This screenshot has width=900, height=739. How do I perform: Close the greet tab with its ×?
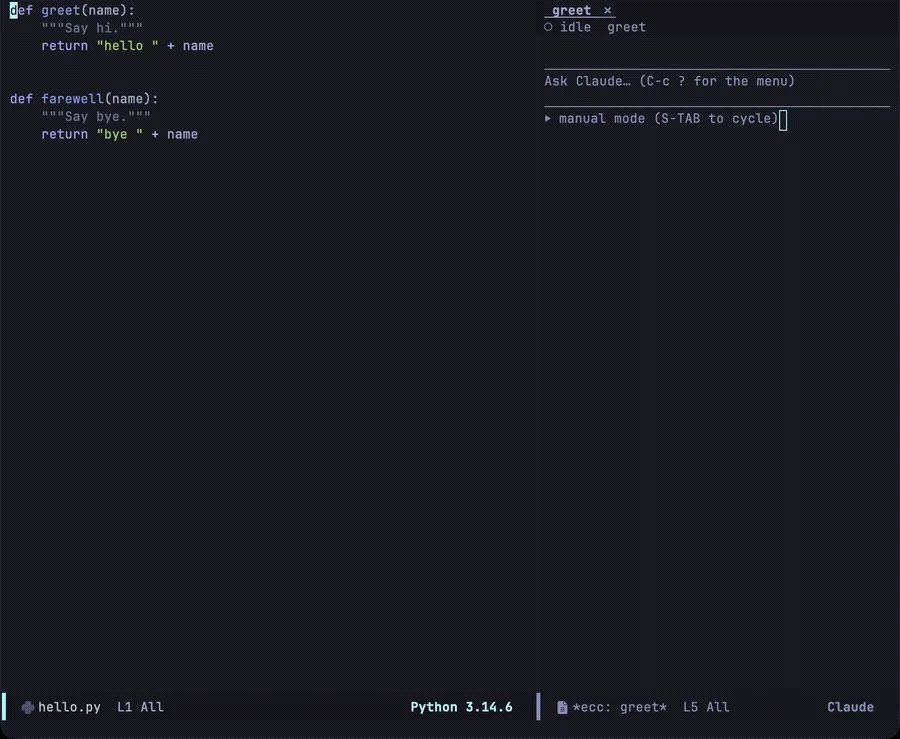pos(607,10)
